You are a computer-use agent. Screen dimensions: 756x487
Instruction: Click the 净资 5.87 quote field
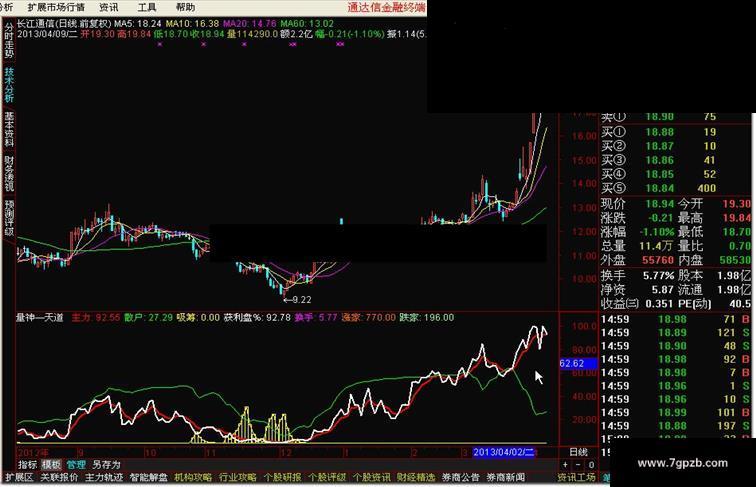pyautogui.click(x=637, y=290)
